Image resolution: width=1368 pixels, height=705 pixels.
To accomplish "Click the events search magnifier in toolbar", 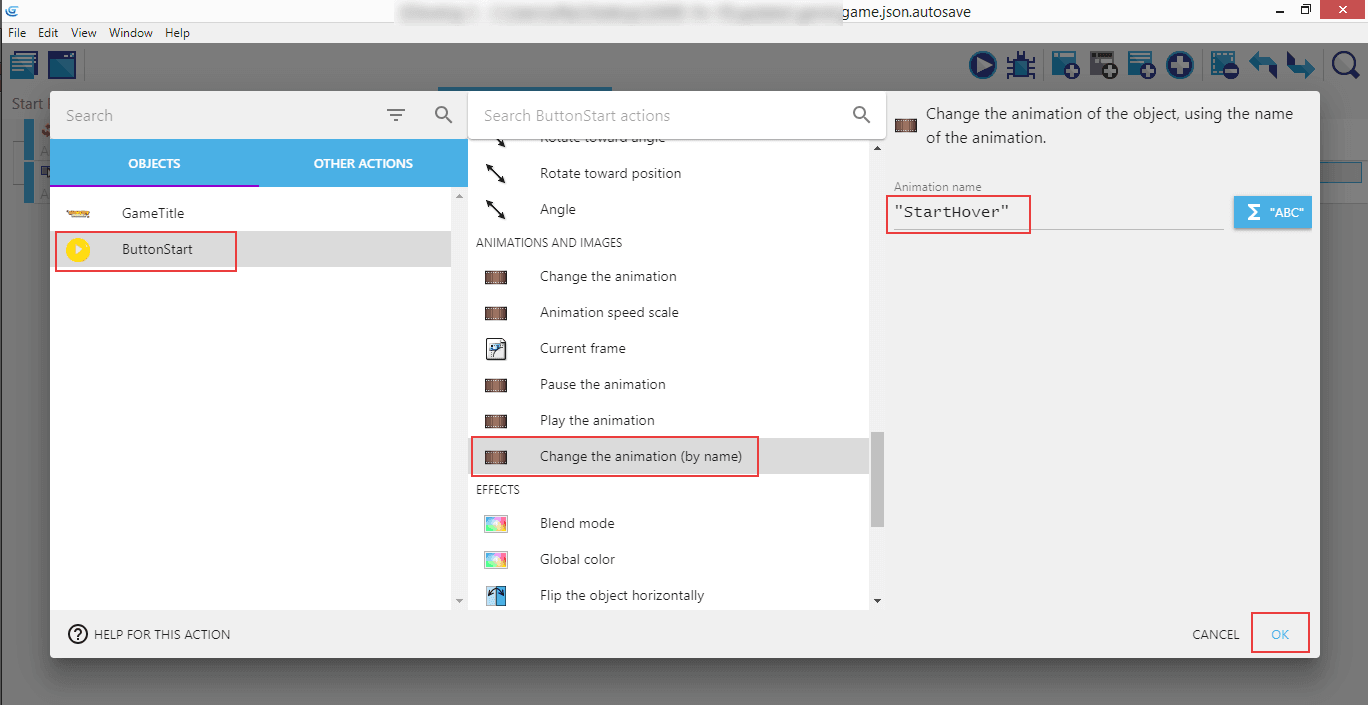I will 1345,66.
